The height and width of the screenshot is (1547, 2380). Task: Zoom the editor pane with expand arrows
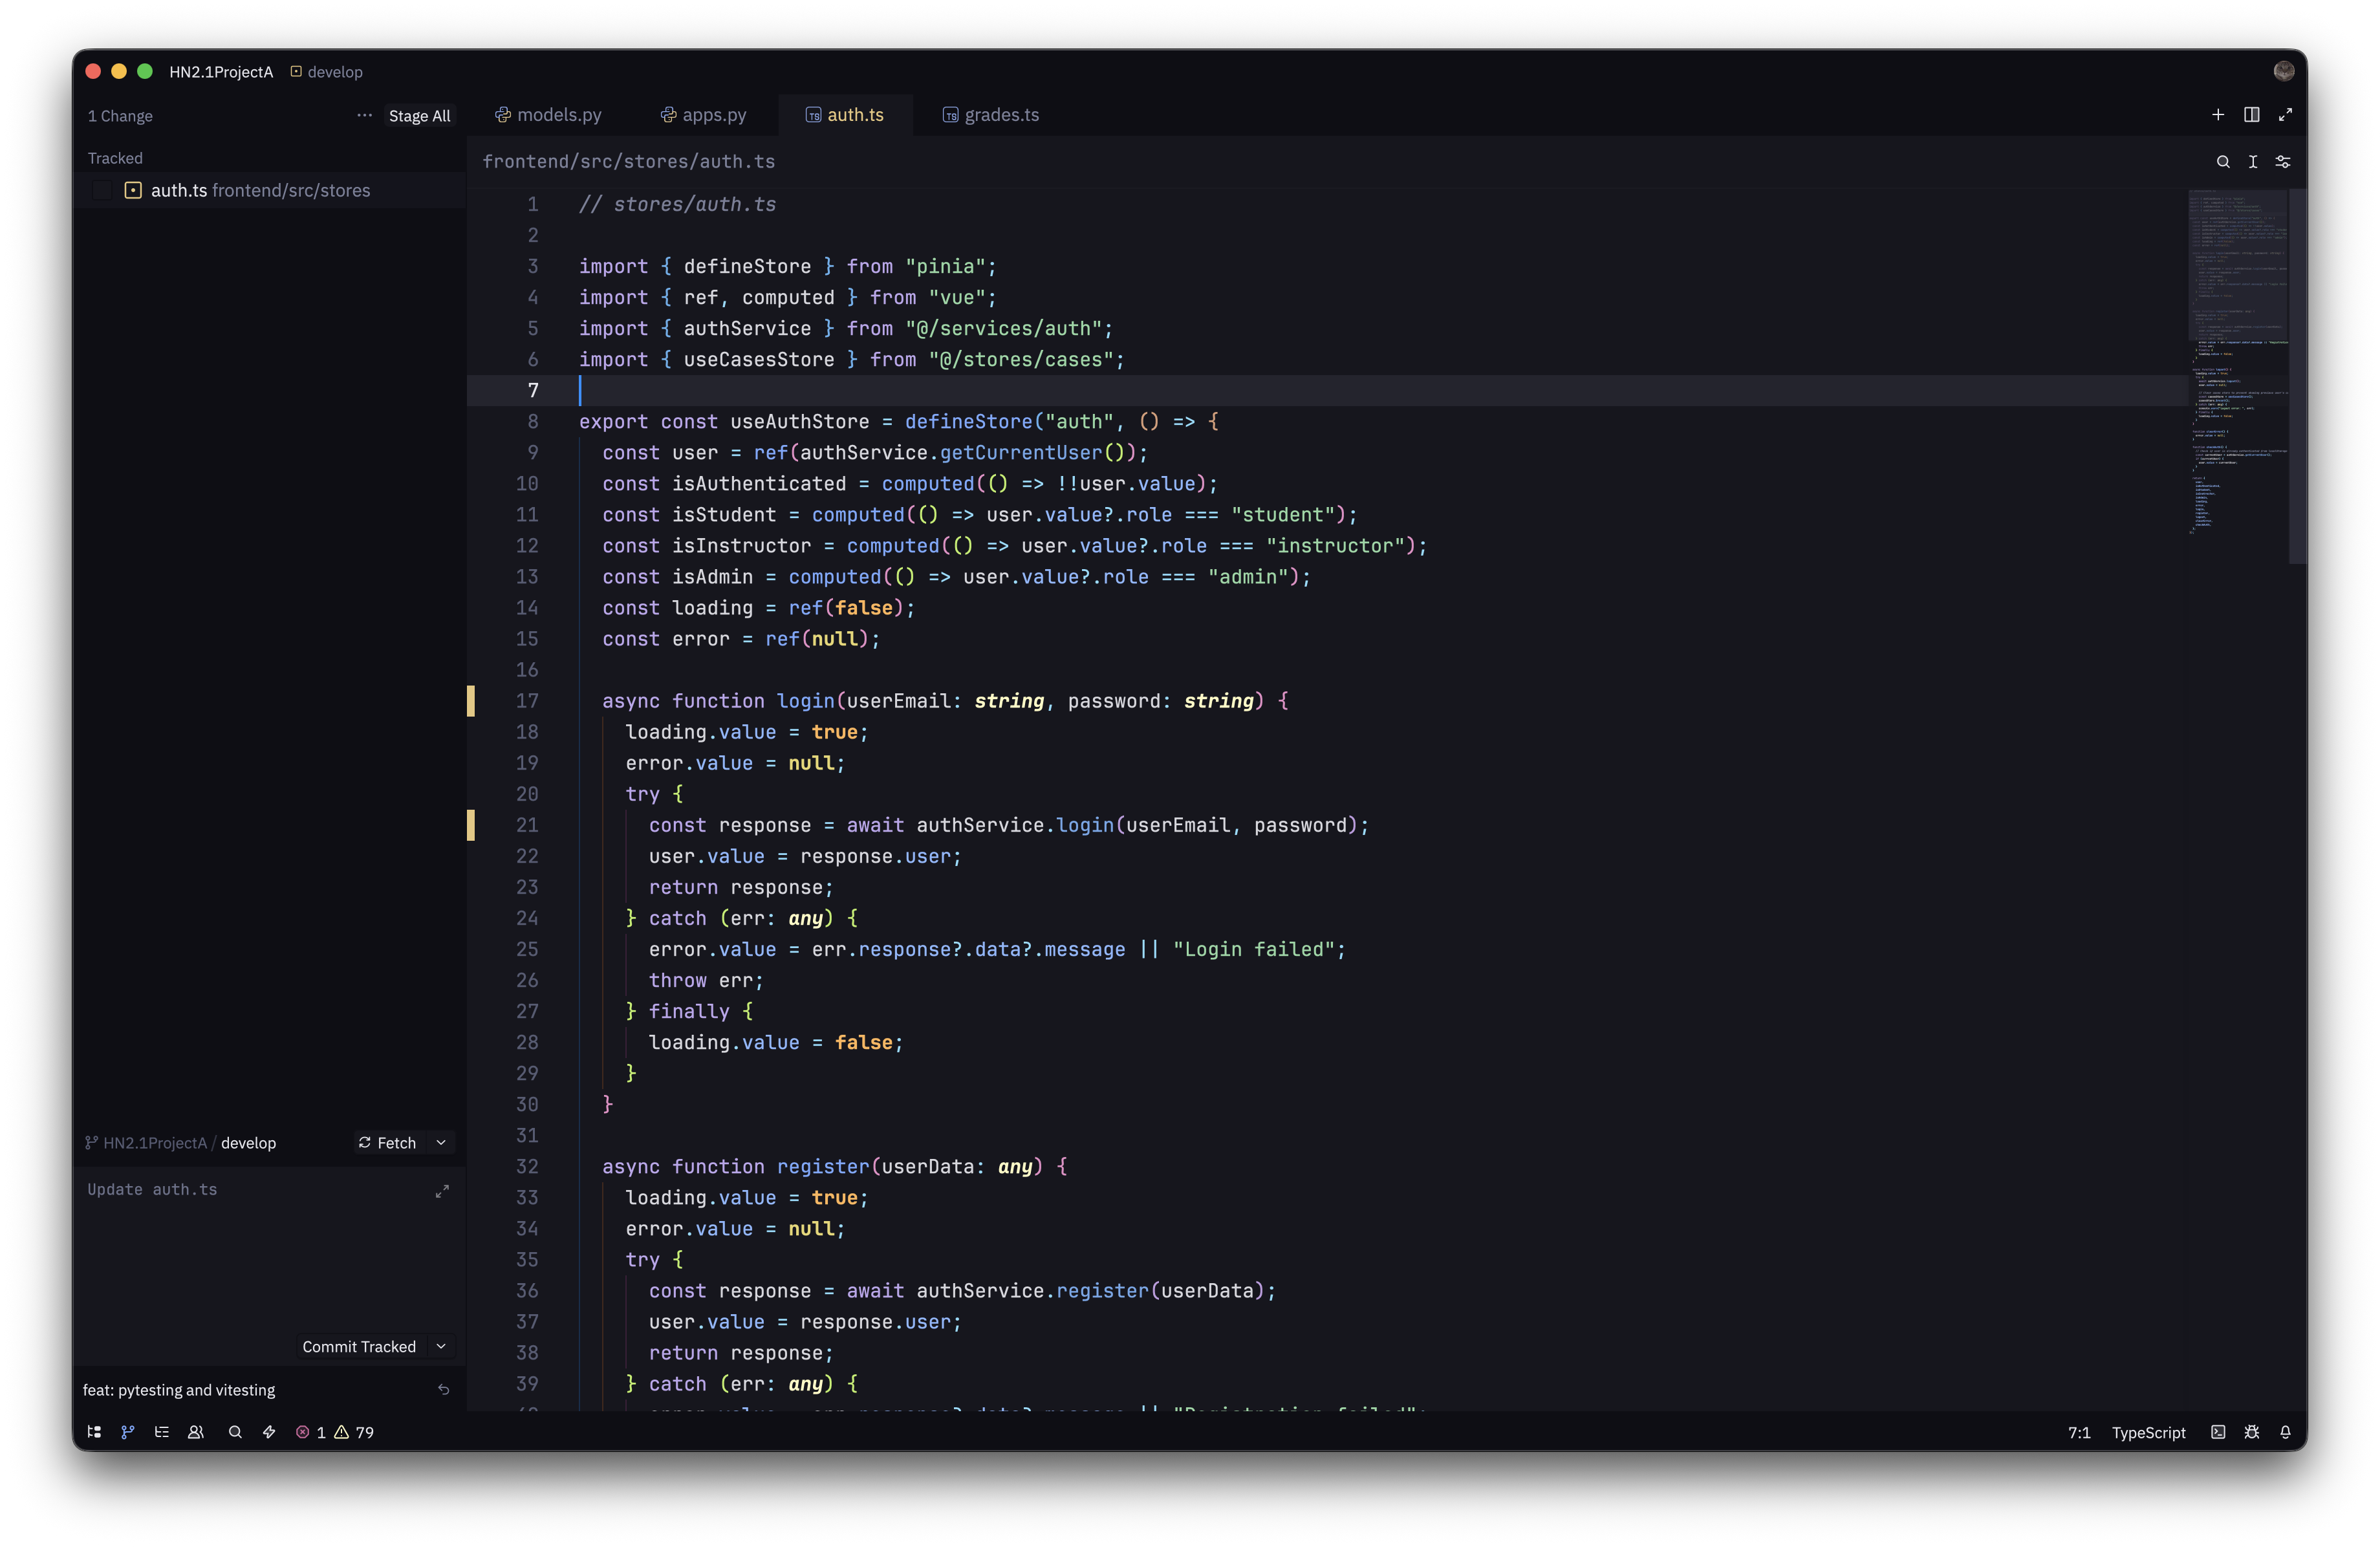(2285, 115)
